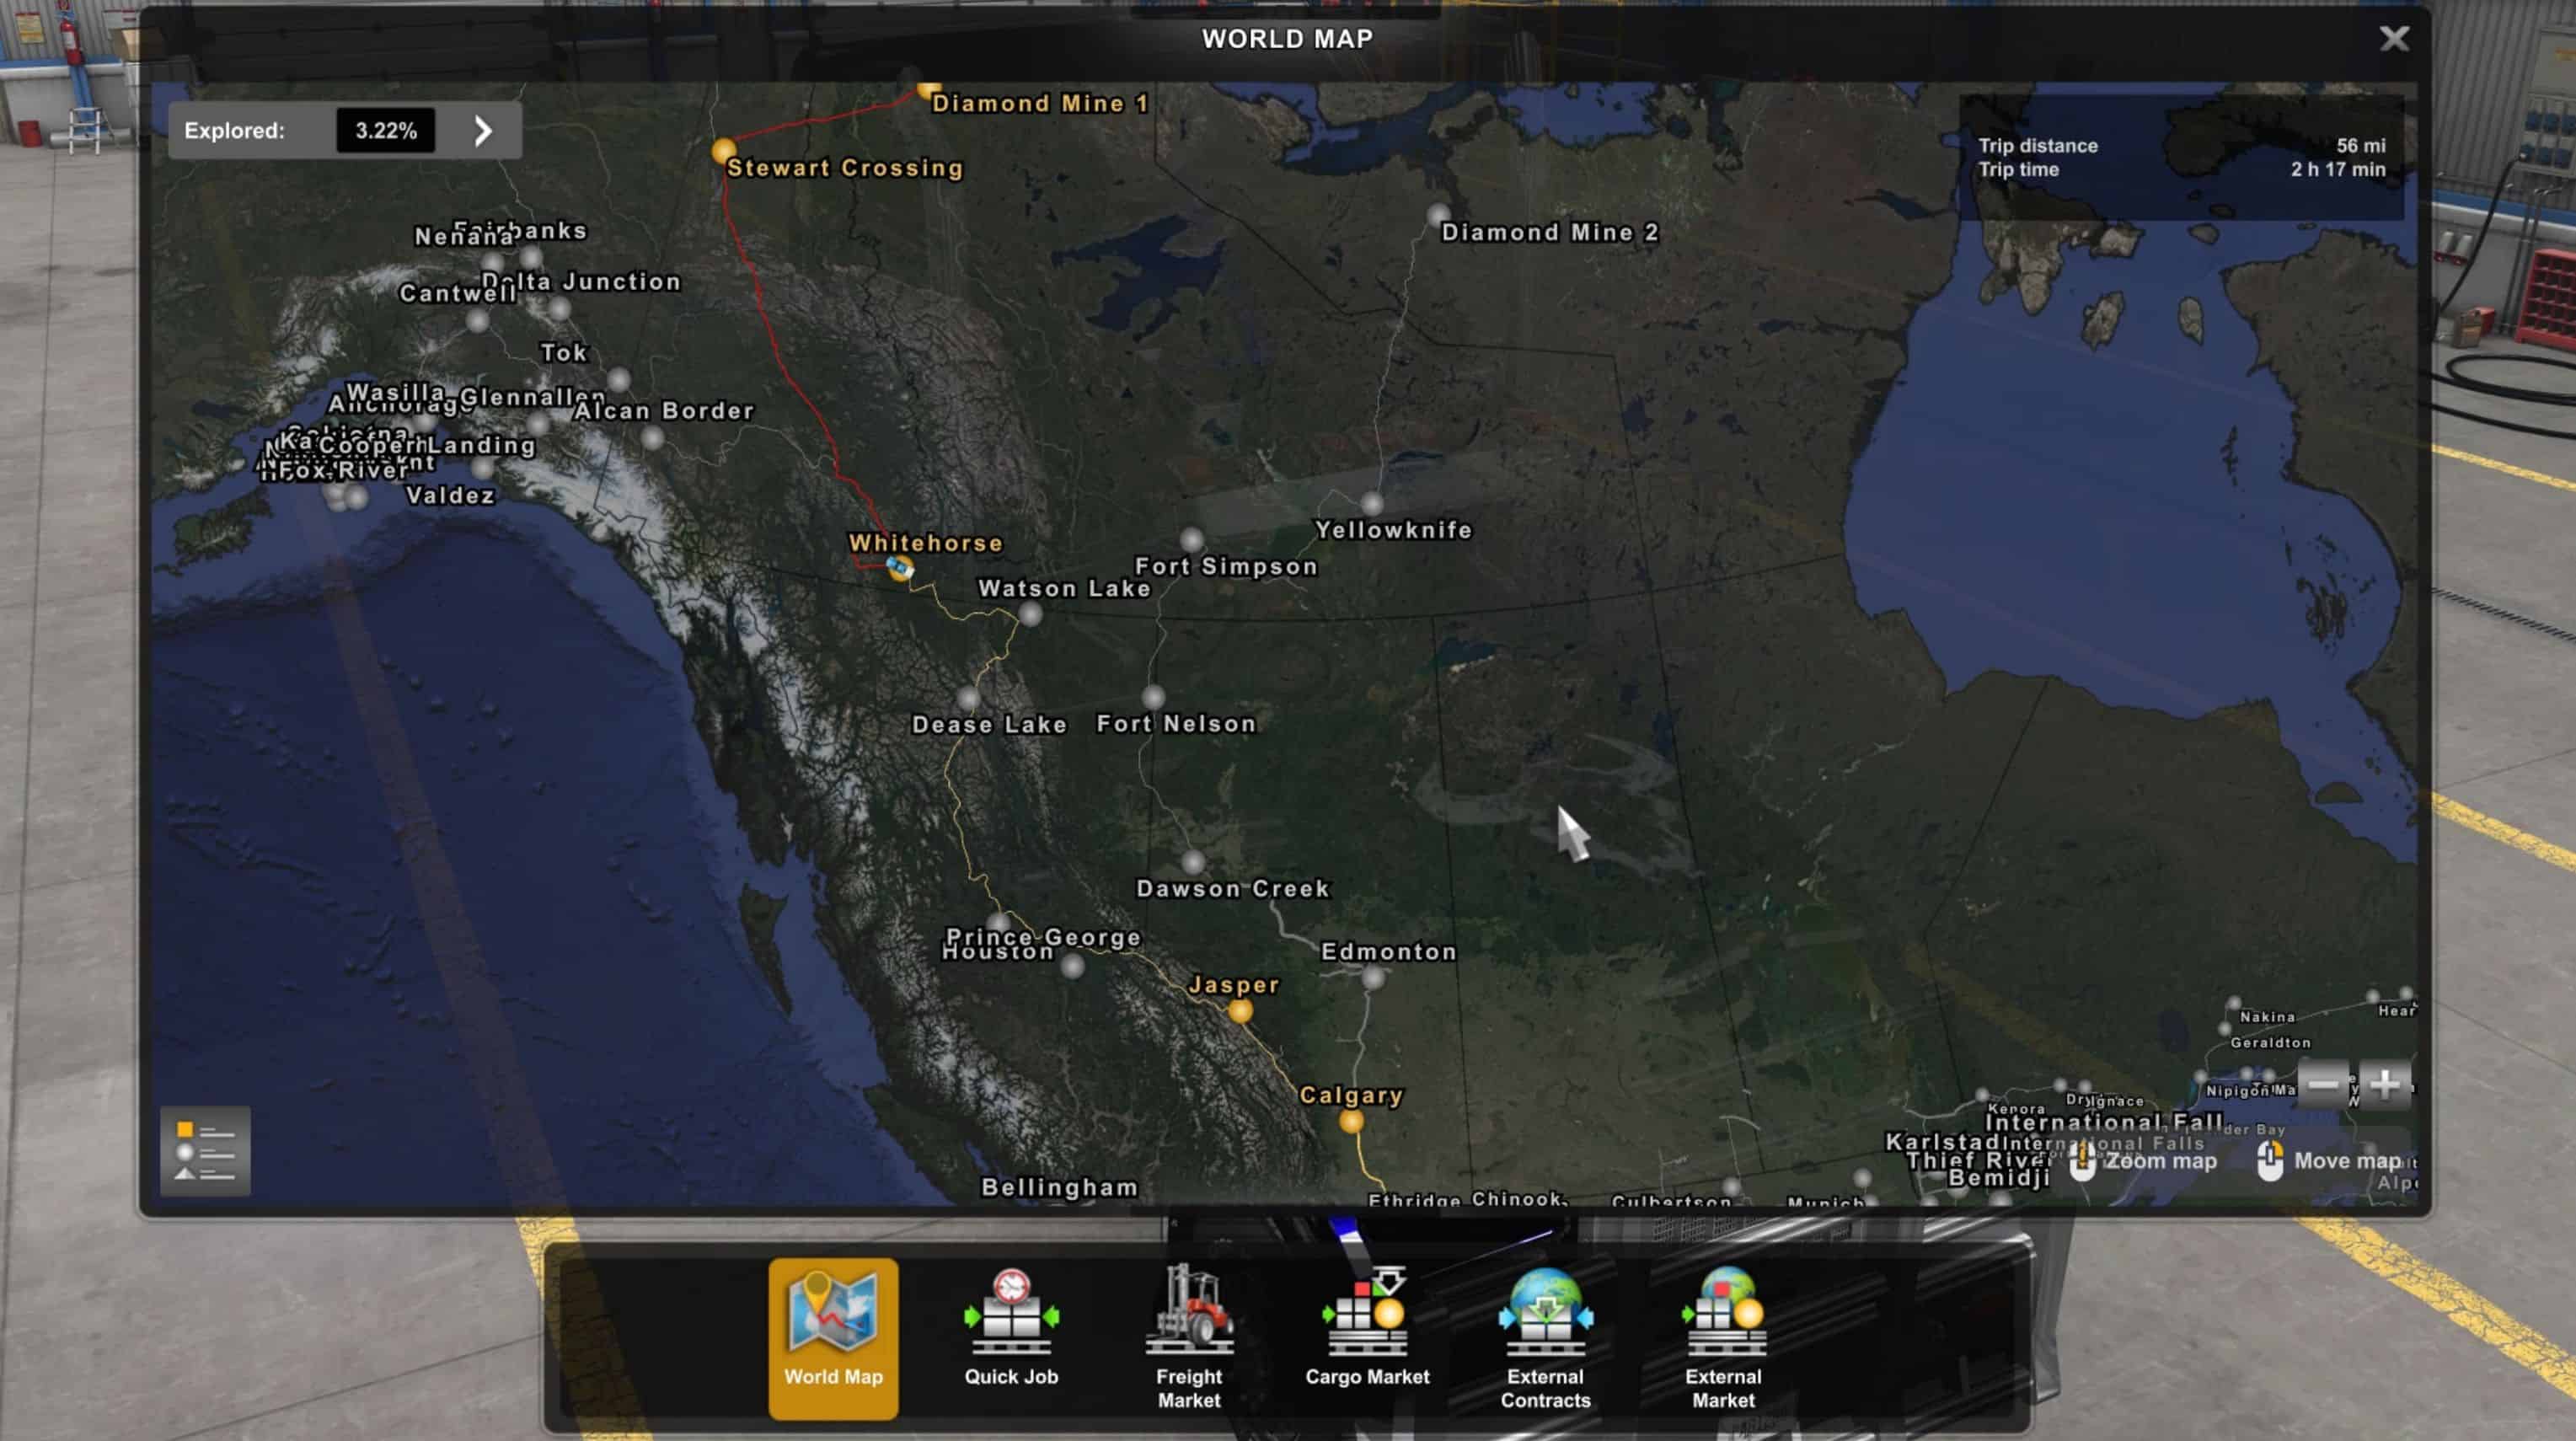2576x1441 pixels.
Task: Click the Fort Nelson city marker
Action: (x=1153, y=696)
